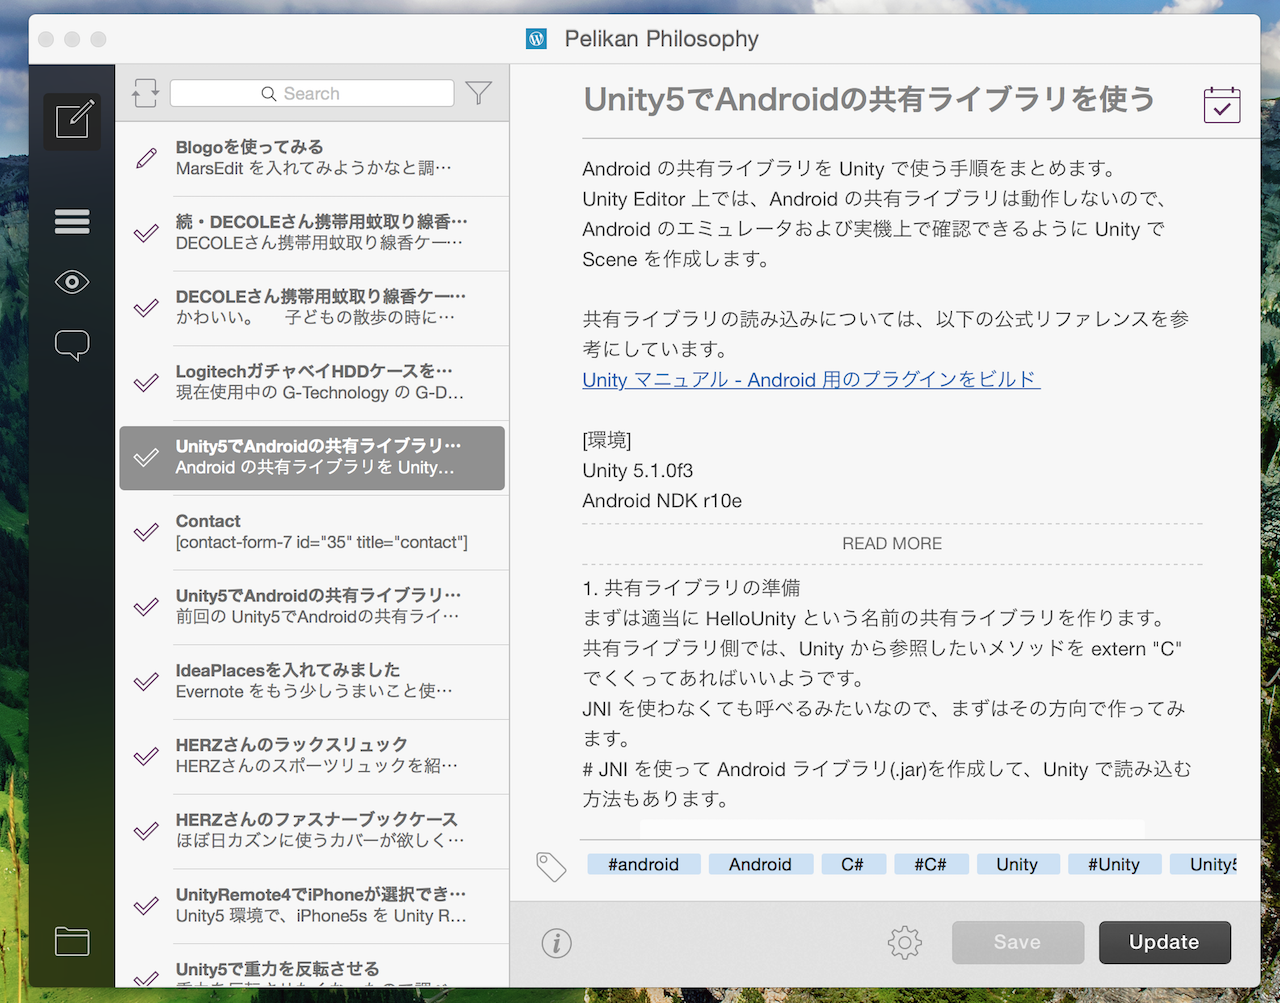Screen dimensions: 1280x1003
Task: Select the Android tag without a hash
Action: tap(760, 865)
